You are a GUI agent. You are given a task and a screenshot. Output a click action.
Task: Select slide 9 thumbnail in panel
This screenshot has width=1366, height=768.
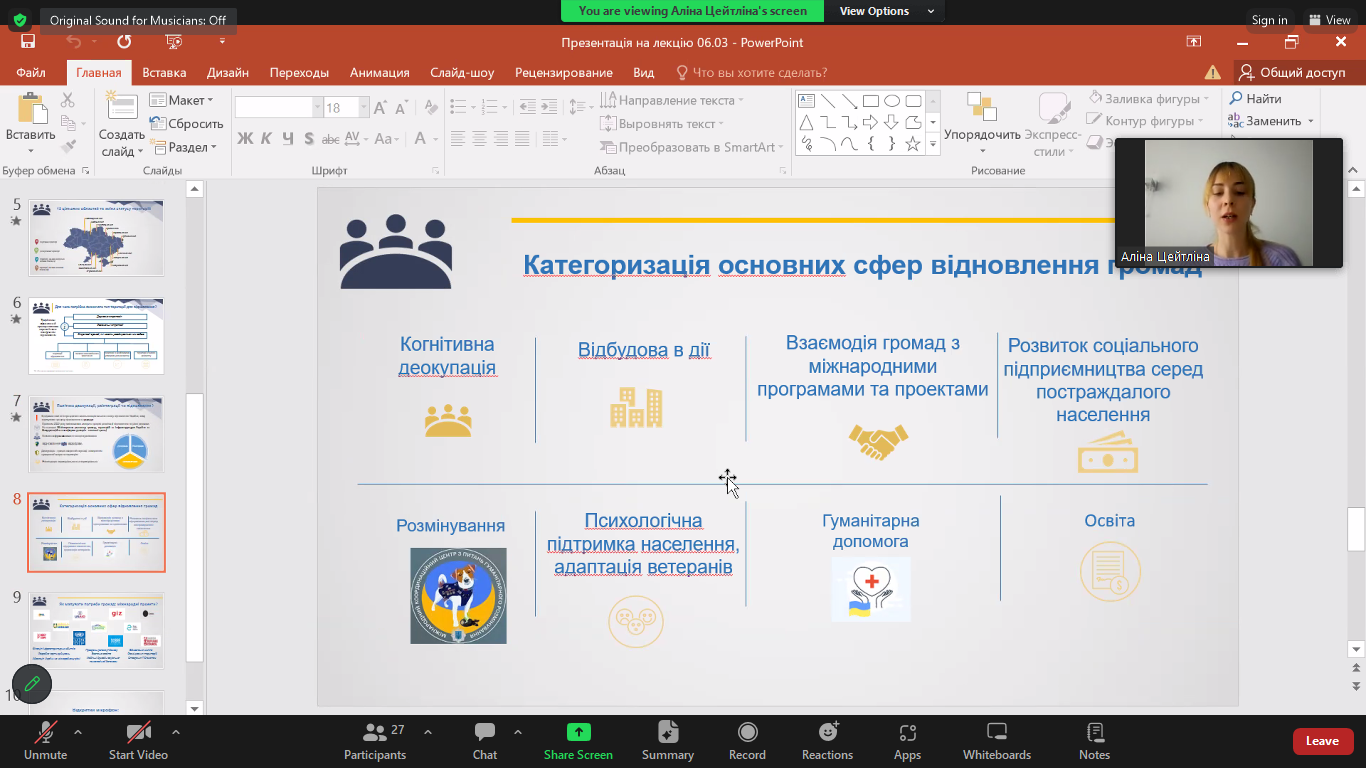coord(97,630)
